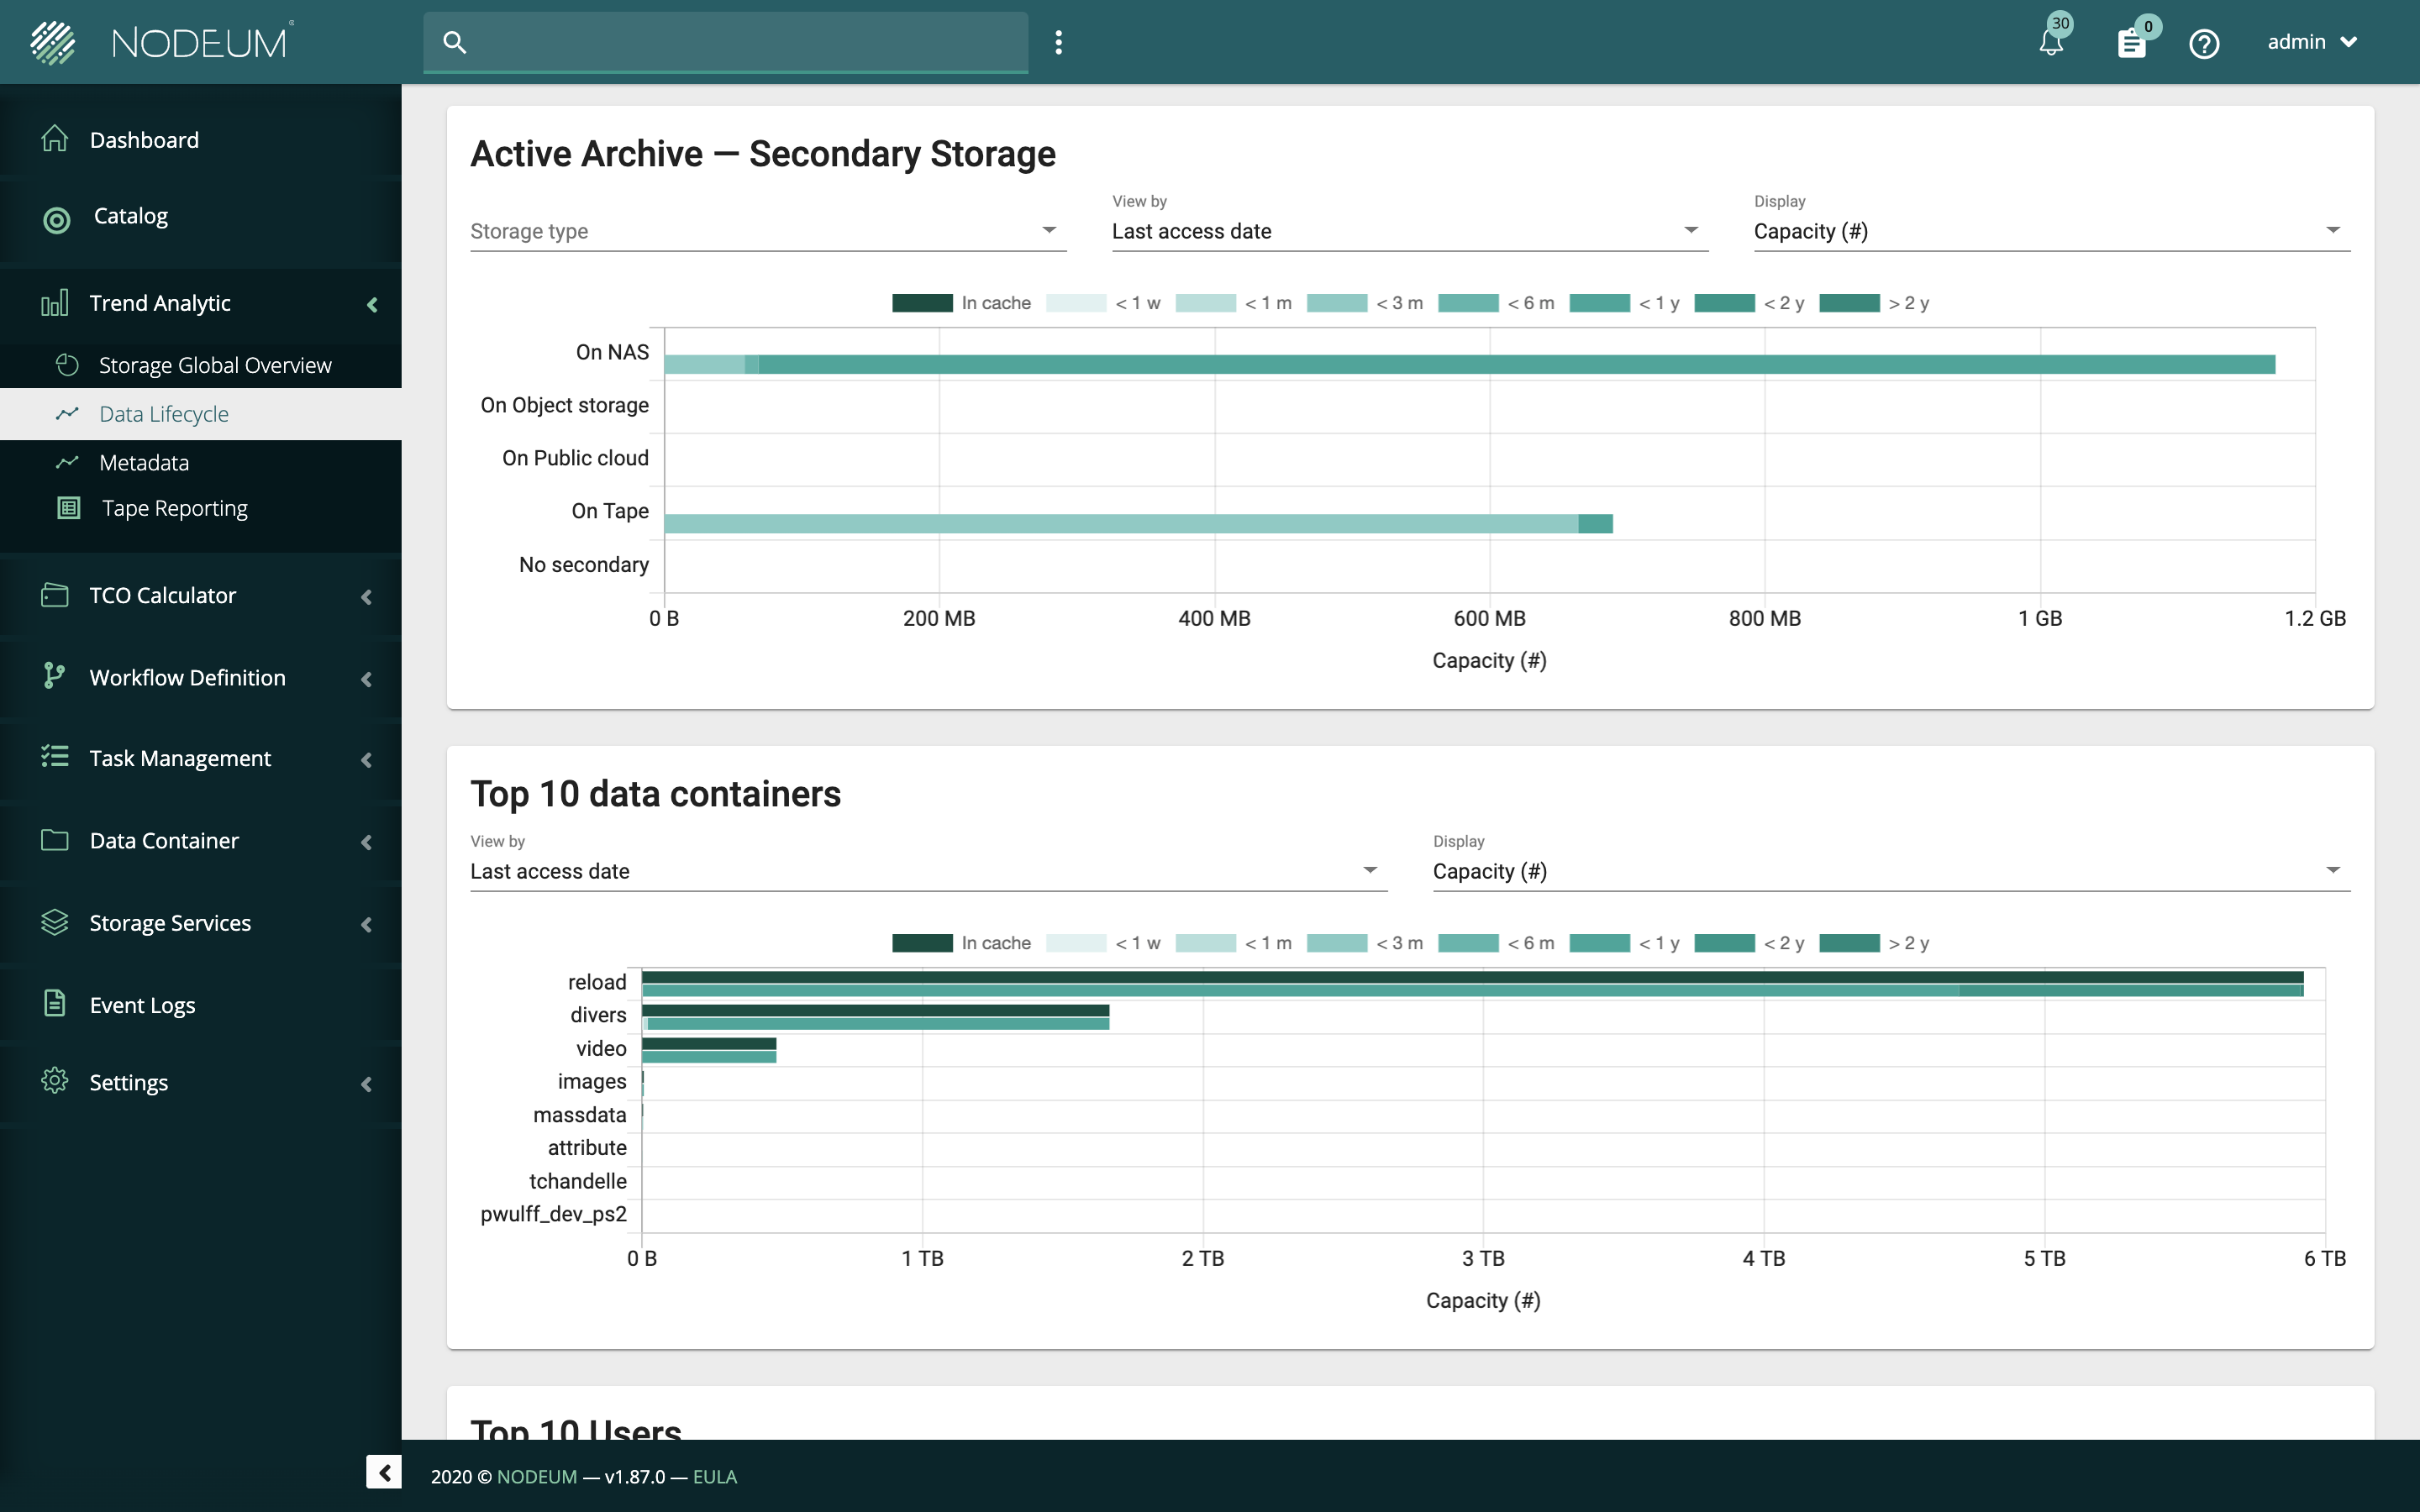Open the notifications bell icon
The width and height of the screenshot is (2420, 1512).
2050,43
